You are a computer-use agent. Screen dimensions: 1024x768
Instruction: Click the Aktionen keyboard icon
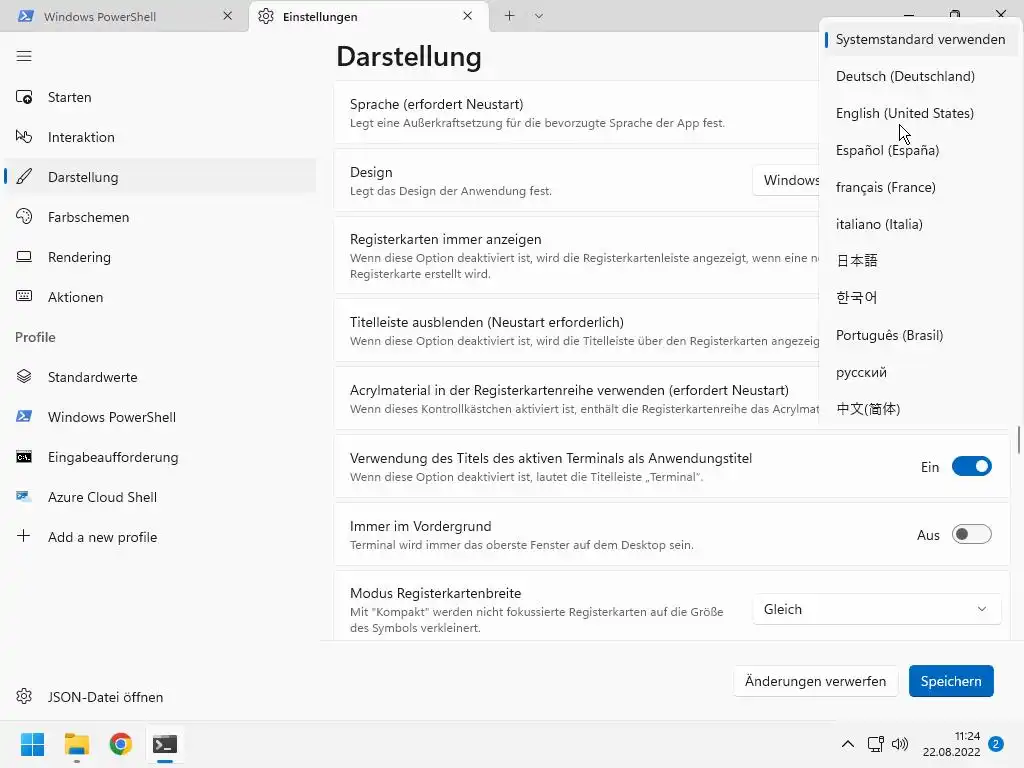pos(24,296)
